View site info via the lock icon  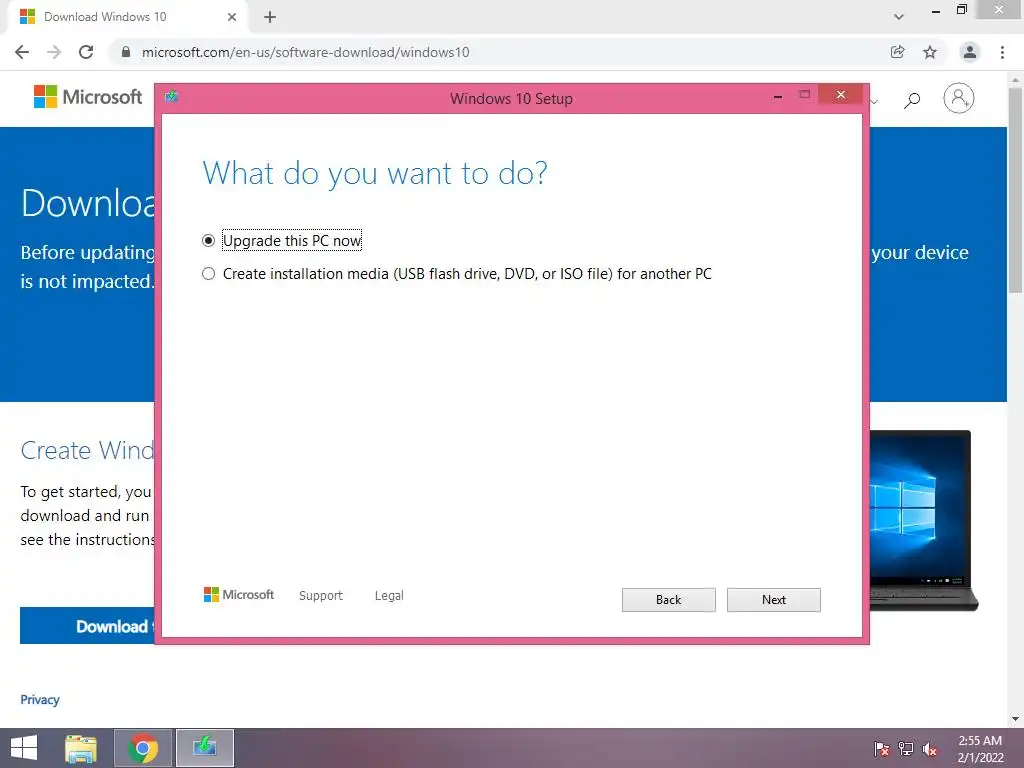coord(126,52)
